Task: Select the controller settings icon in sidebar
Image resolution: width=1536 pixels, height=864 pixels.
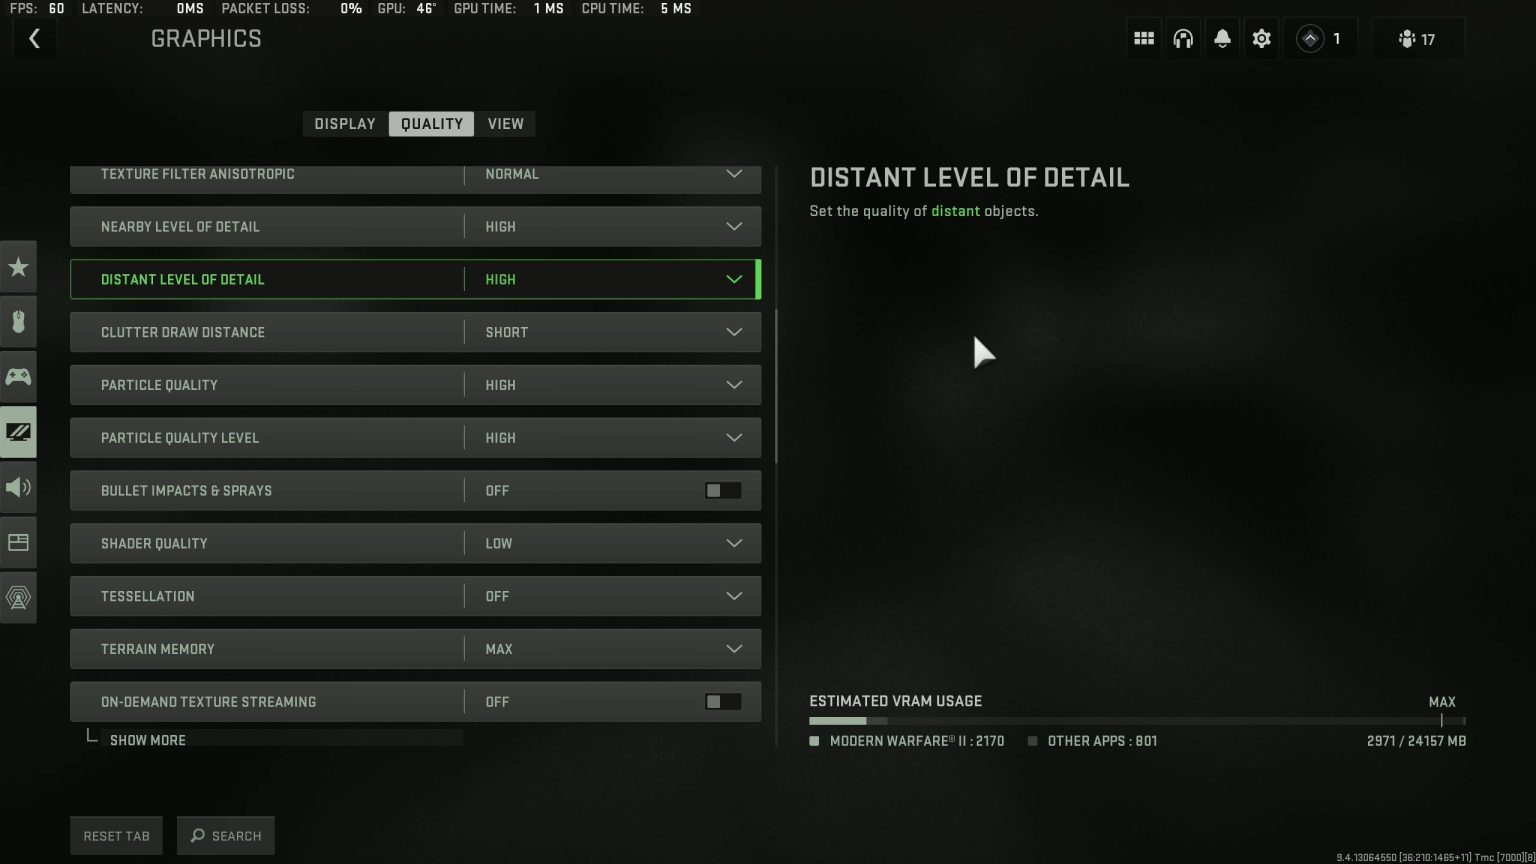Action: pos(18,376)
